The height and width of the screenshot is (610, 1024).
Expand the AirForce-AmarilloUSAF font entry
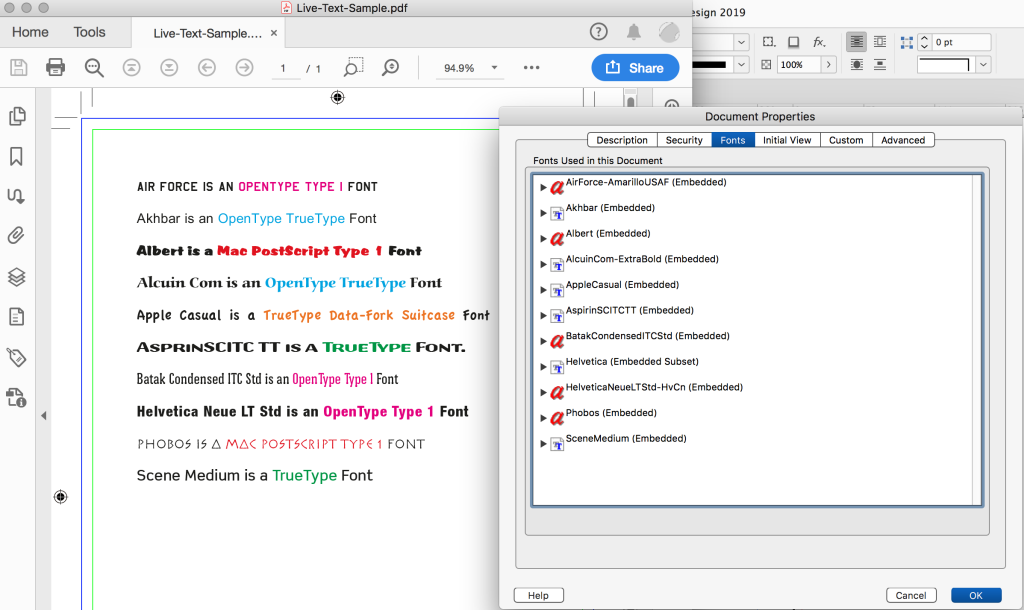click(x=543, y=187)
